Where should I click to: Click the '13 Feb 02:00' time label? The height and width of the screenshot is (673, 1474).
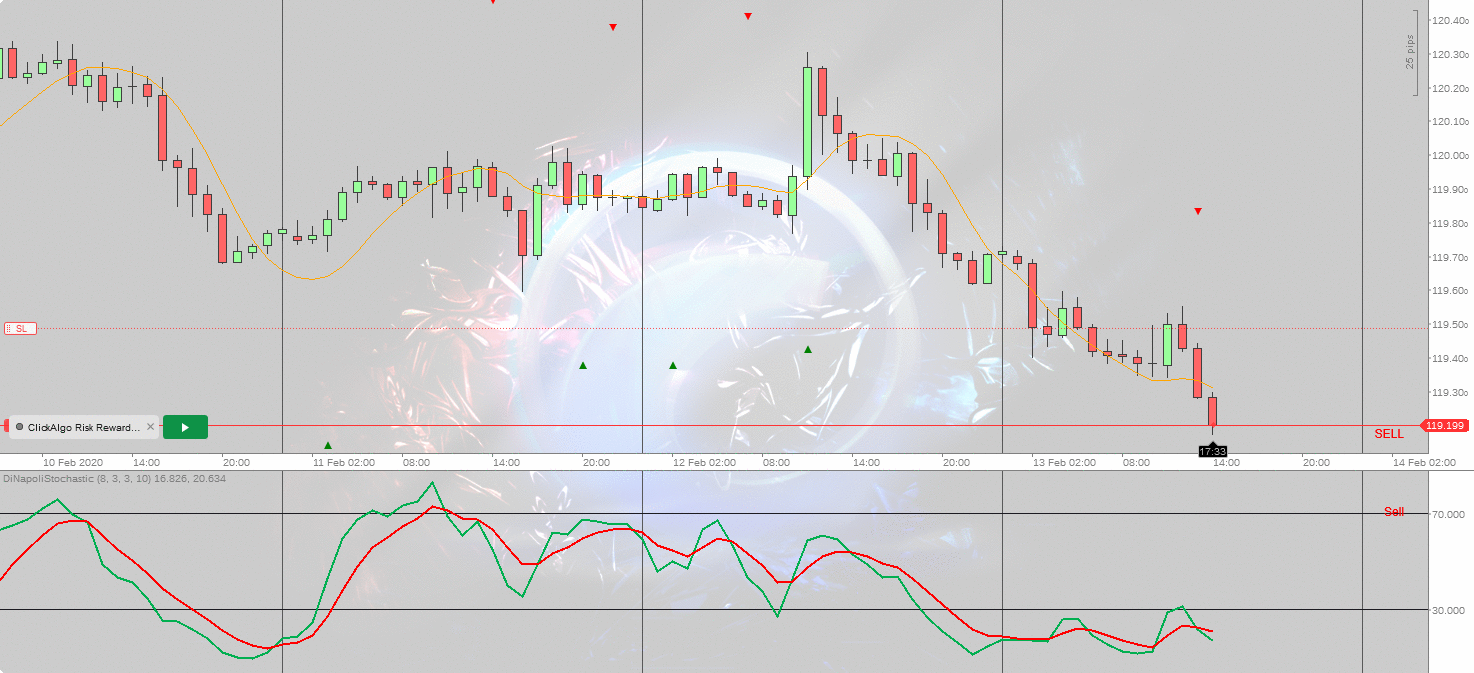[1064, 463]
